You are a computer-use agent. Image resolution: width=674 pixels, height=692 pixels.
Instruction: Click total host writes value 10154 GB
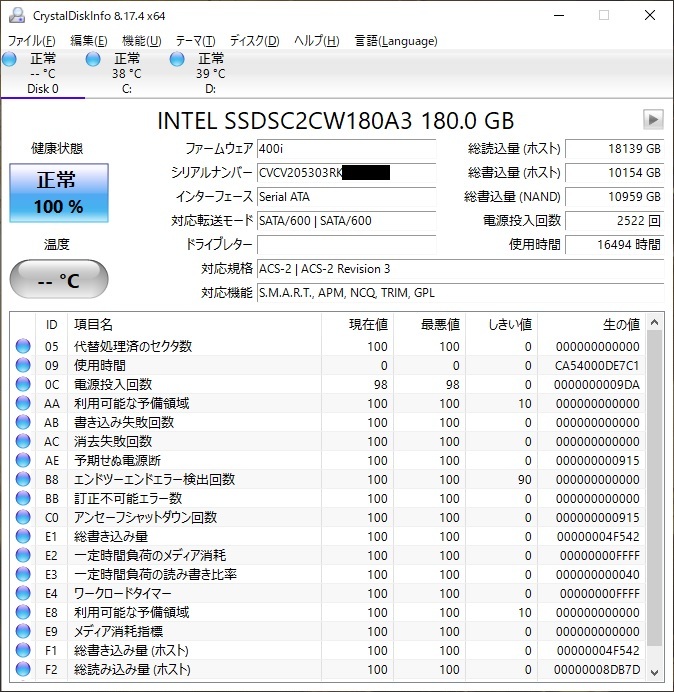point(614,173)
